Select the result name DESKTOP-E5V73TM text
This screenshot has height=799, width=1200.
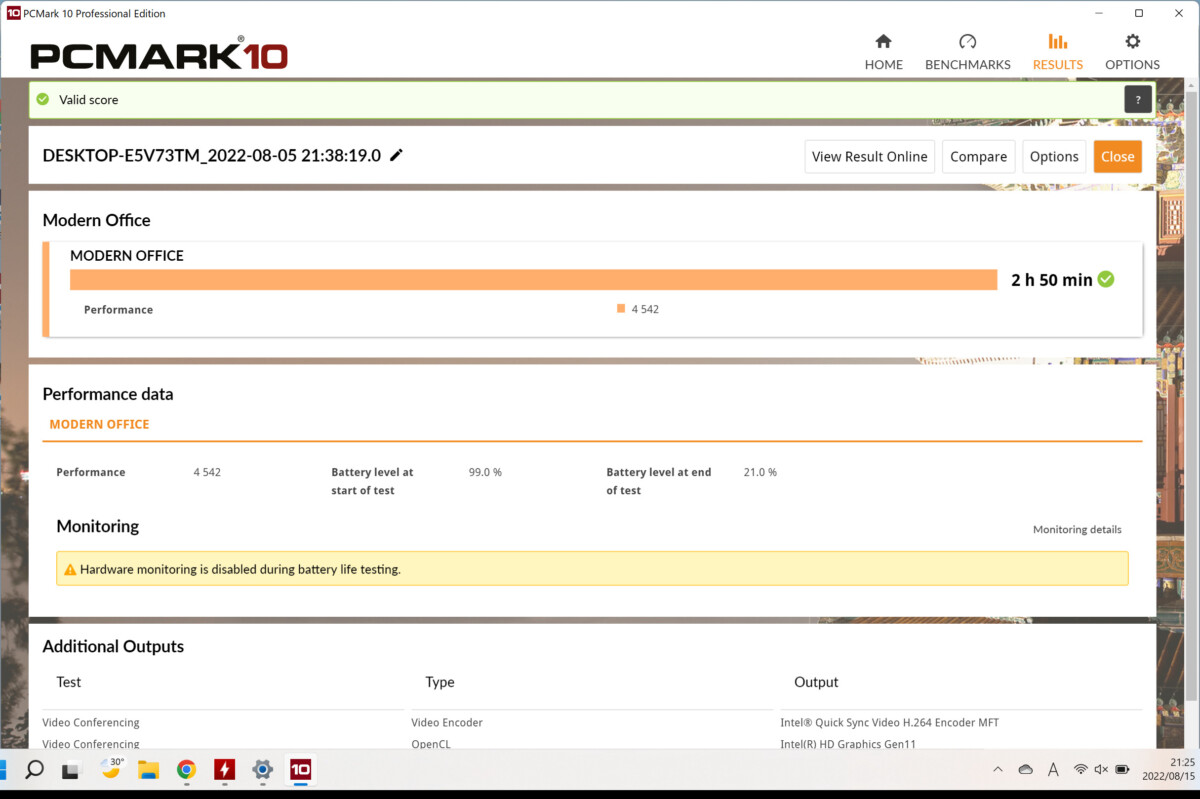coord(212,155)
